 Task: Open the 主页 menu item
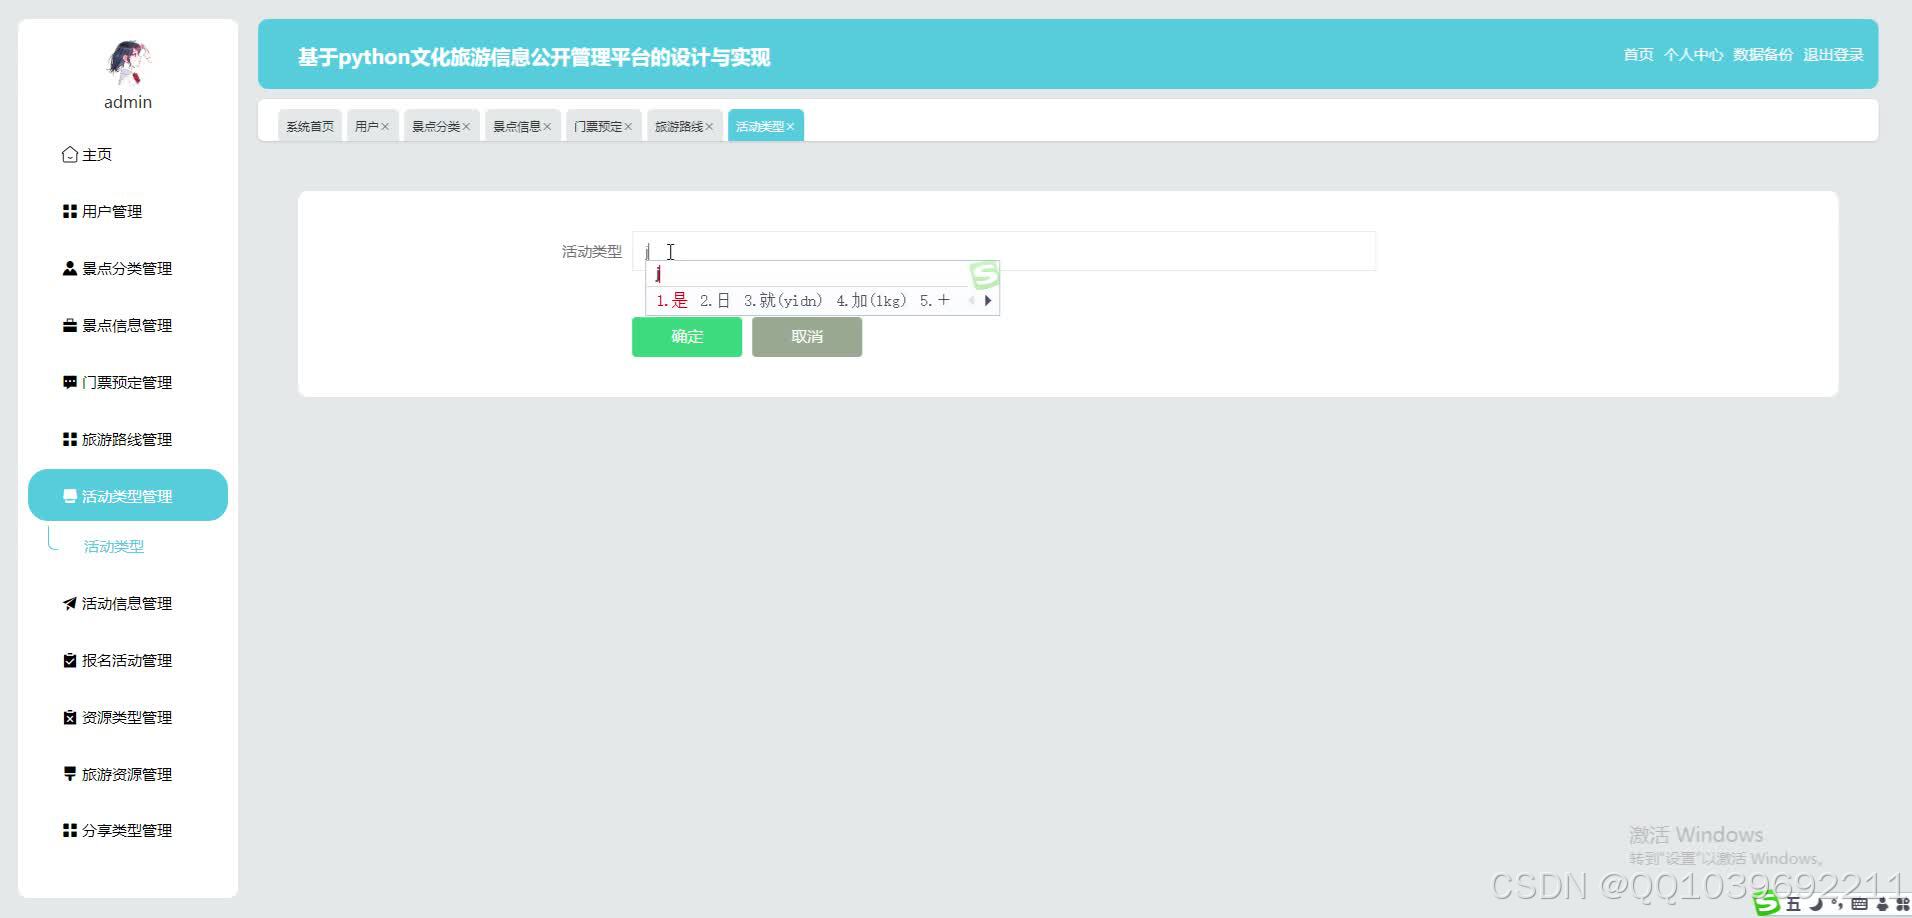pos(128,155)
